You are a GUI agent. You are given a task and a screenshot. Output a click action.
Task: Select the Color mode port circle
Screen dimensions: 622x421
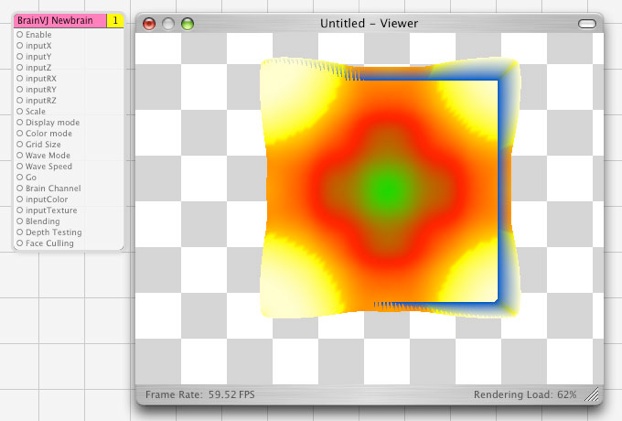[19, 133]
